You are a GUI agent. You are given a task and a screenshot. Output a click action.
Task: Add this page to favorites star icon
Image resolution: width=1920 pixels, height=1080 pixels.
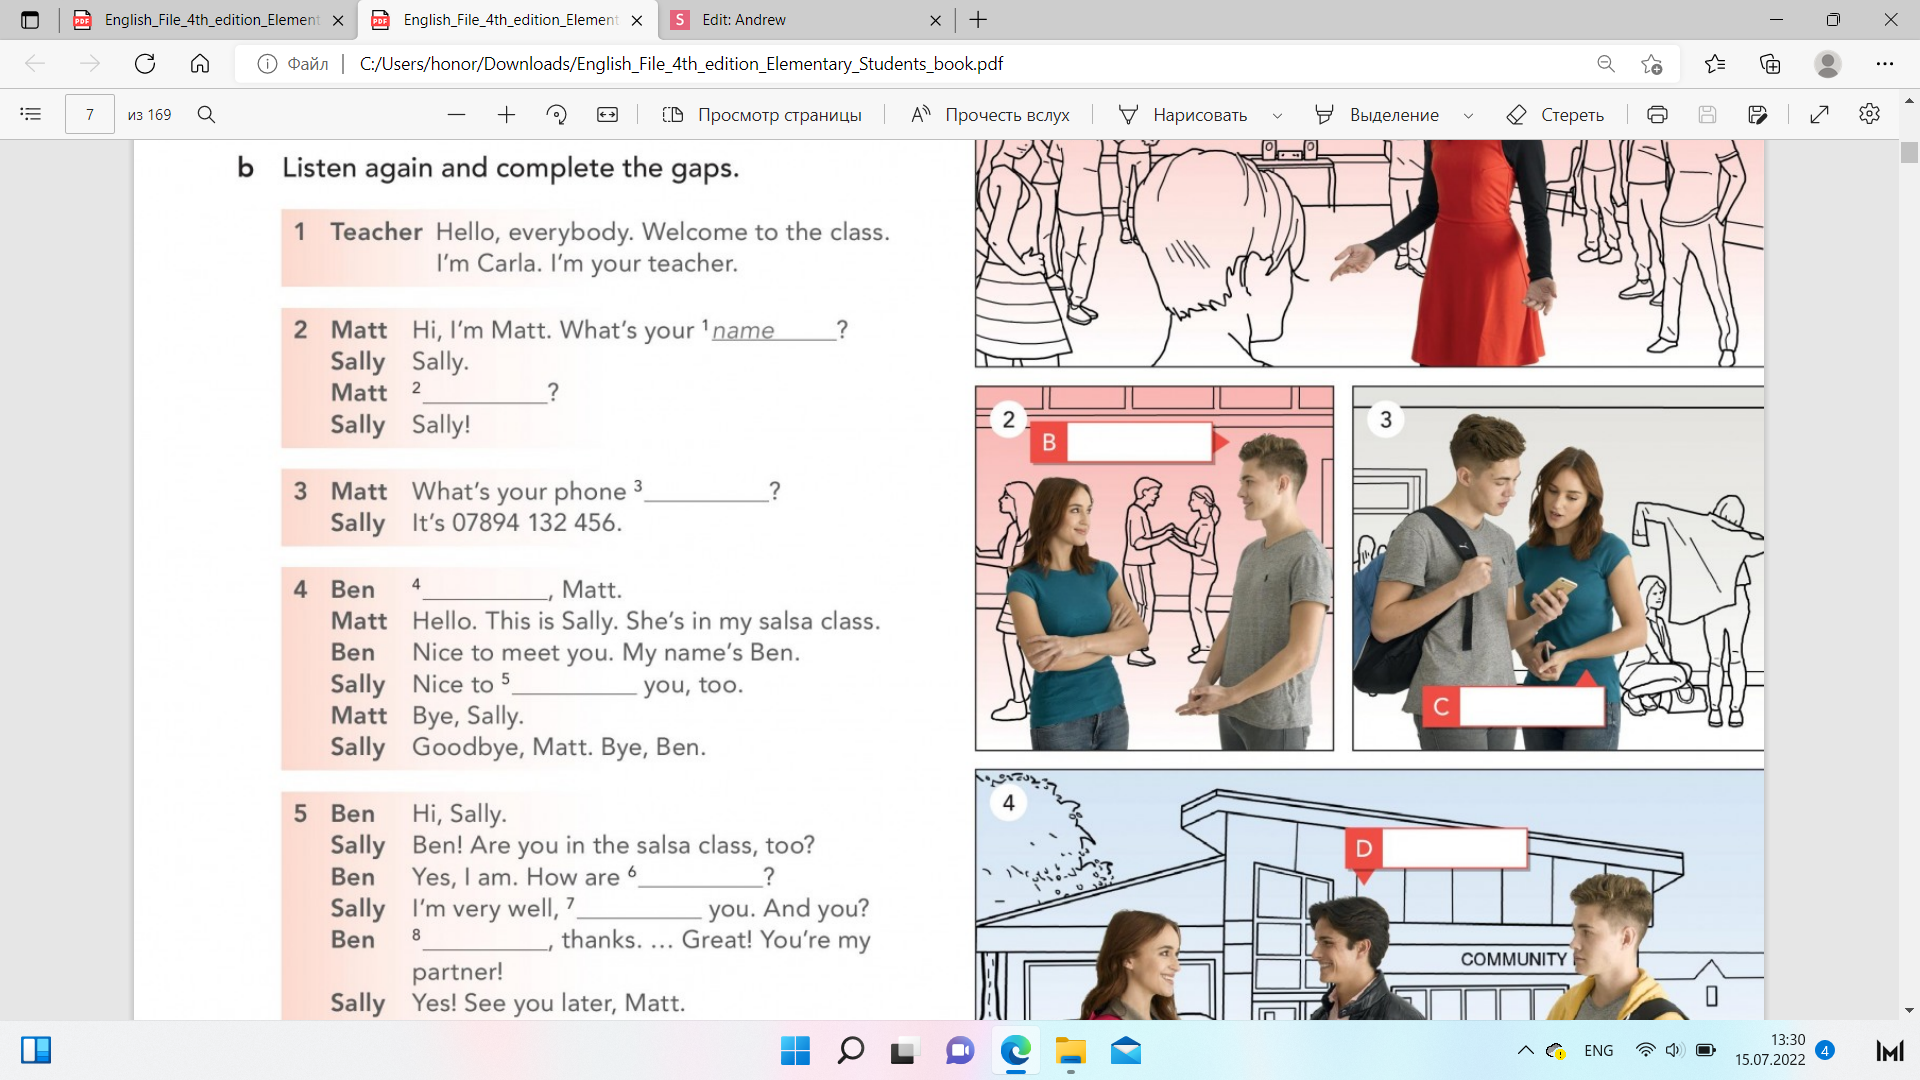click(1651, 64)
